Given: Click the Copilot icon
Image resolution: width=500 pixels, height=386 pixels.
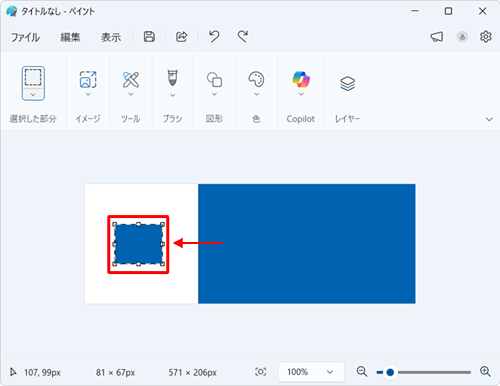Looking at the screenshot, I should [301, 79].
